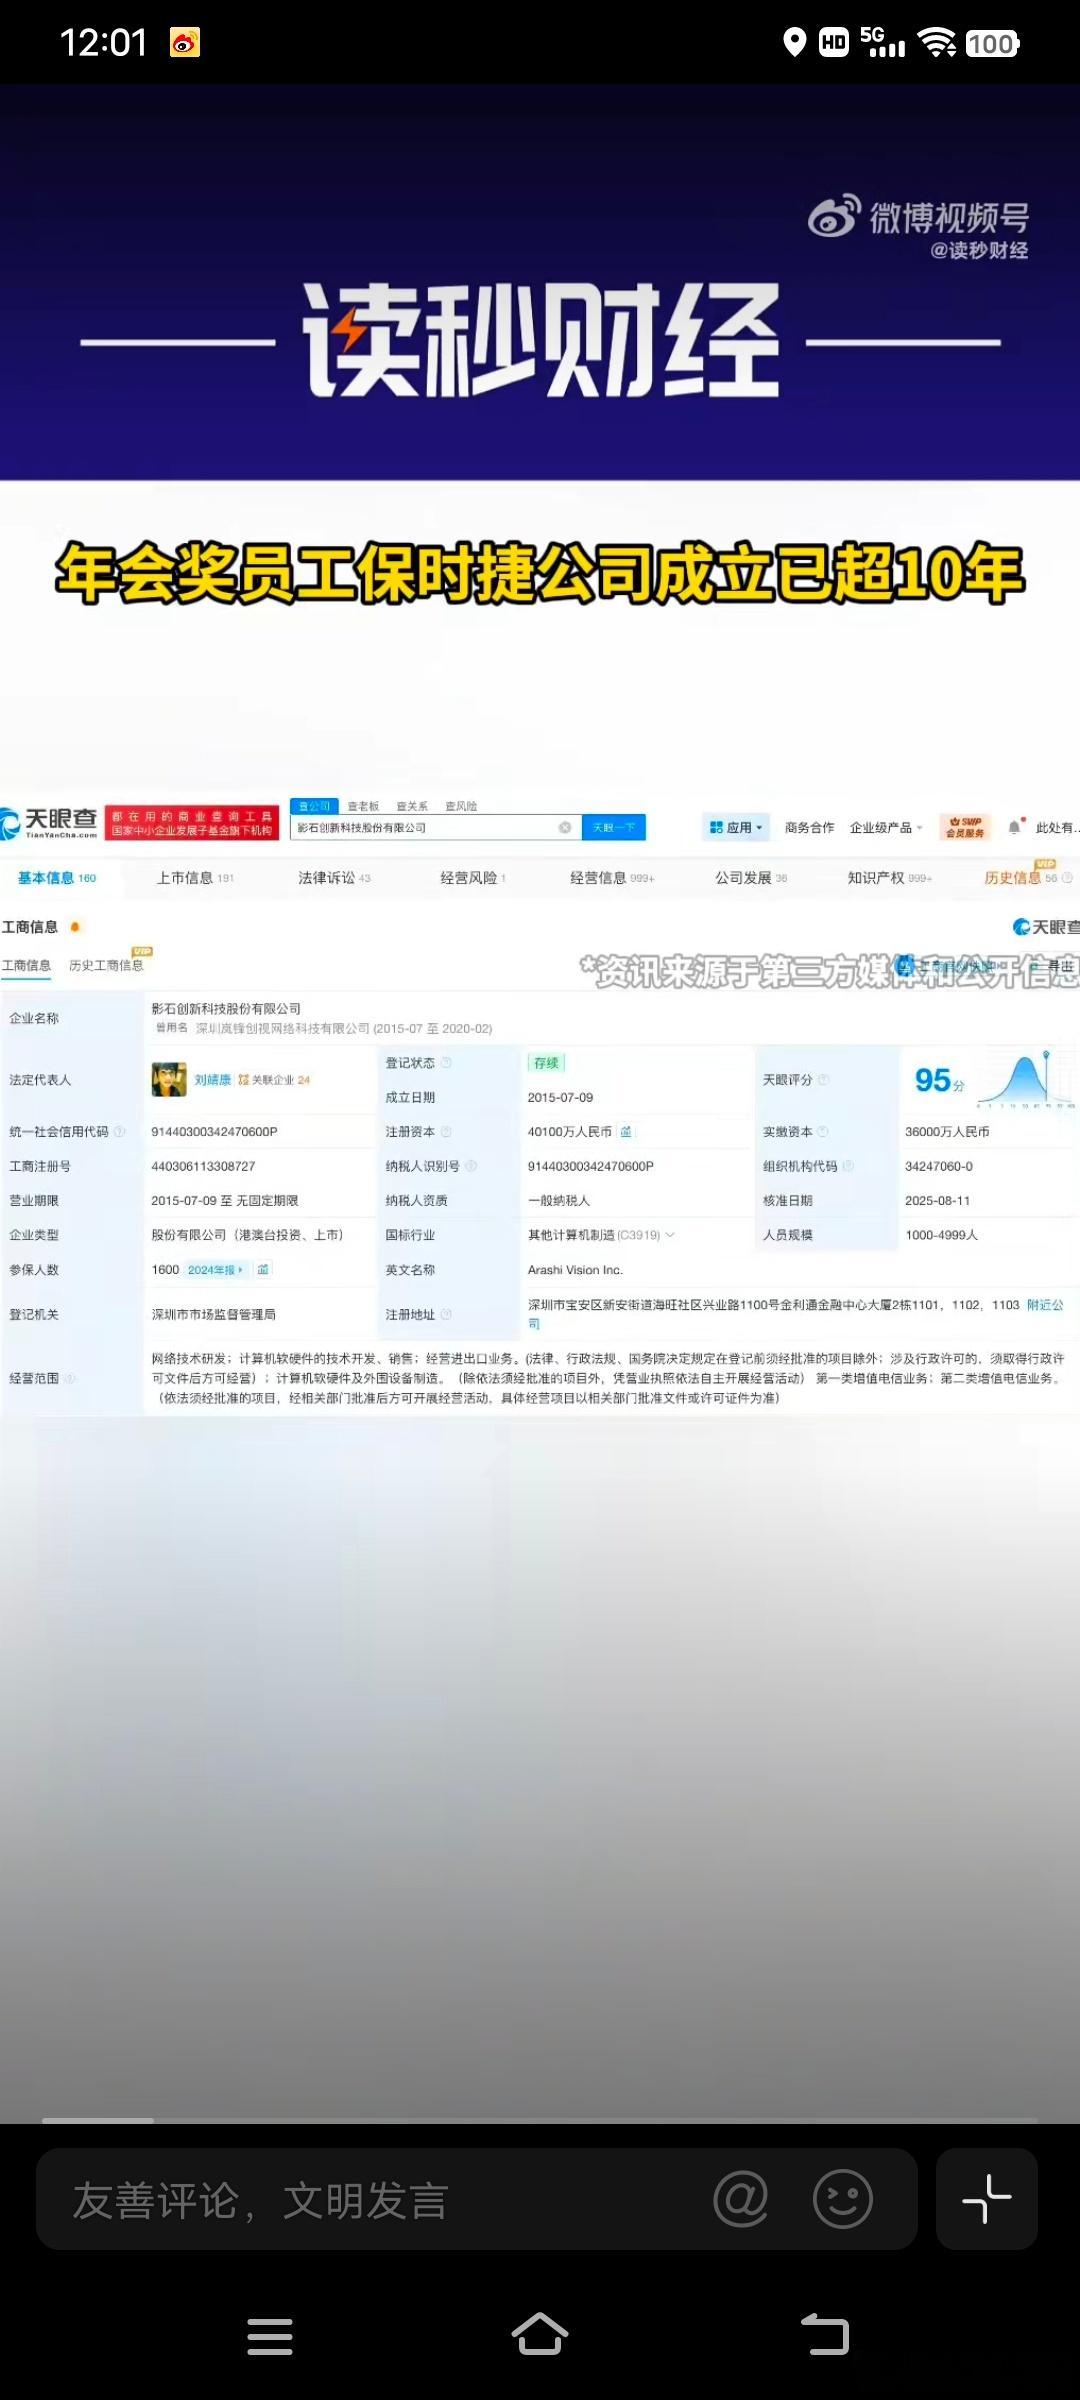Tap the legal representative avatar photo
This screenshot has width=1080, height=2400.
[169, 1079]
